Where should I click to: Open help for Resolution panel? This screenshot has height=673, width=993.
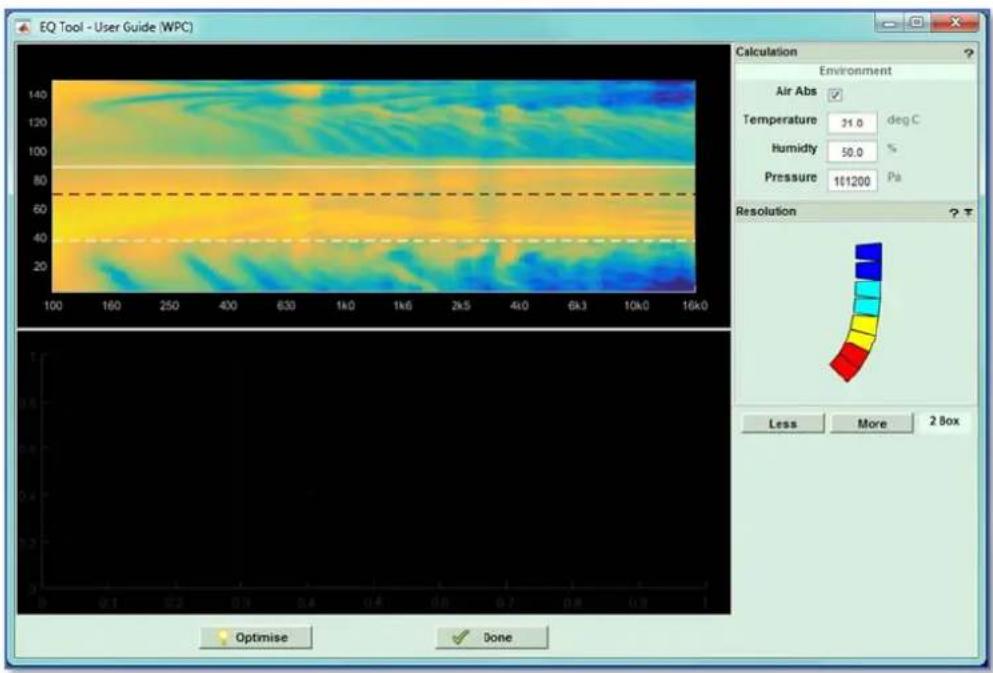[x=954, y=213]
